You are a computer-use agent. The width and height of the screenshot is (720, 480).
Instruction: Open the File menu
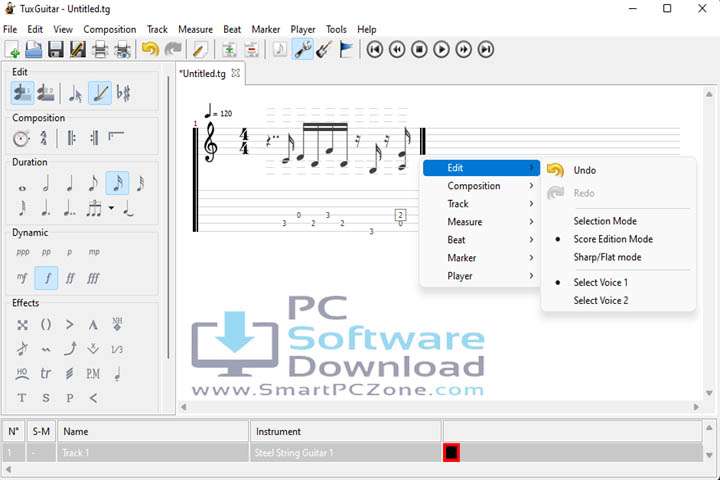(10, 29)
